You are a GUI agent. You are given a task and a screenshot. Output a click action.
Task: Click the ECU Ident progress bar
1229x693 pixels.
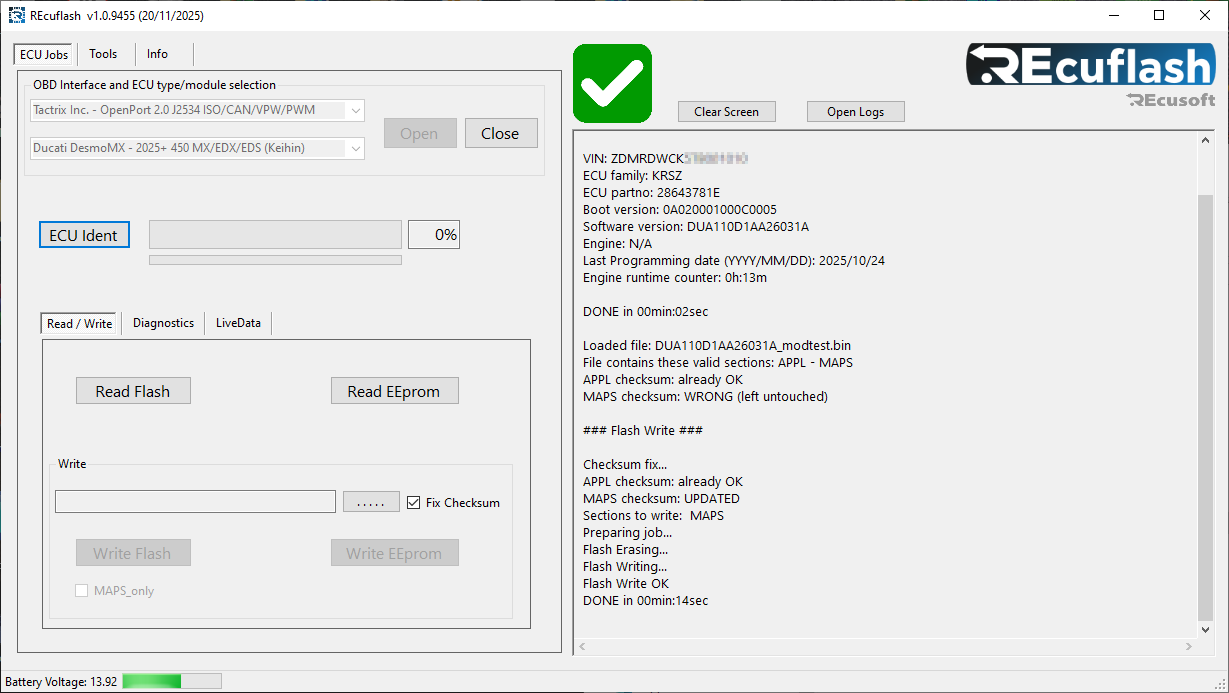point(275,234)
